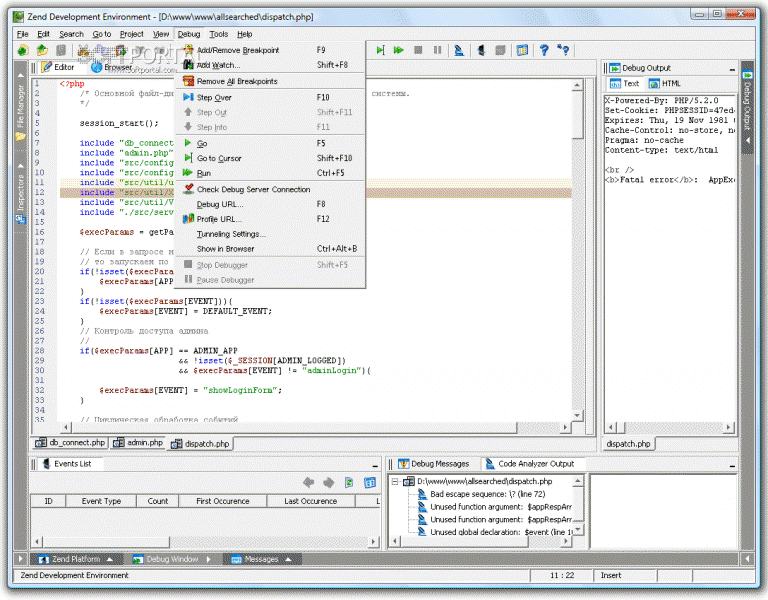Click the File Manager folder sidebar icon
The image size is (768, 600).
(20, 137)
